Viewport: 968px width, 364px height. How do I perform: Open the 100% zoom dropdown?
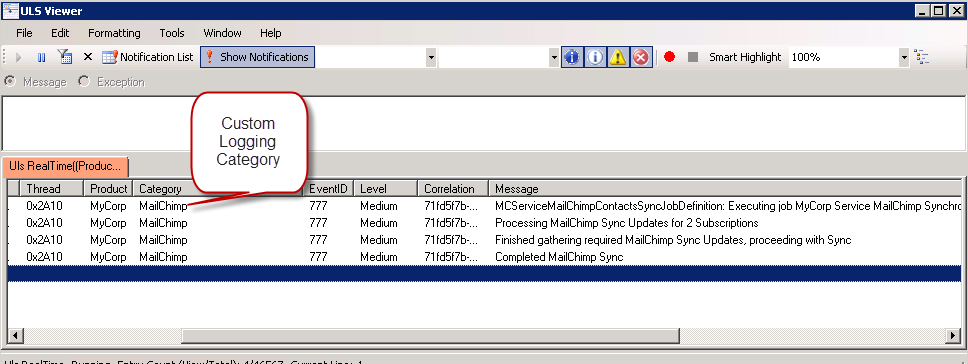point(904,57)
